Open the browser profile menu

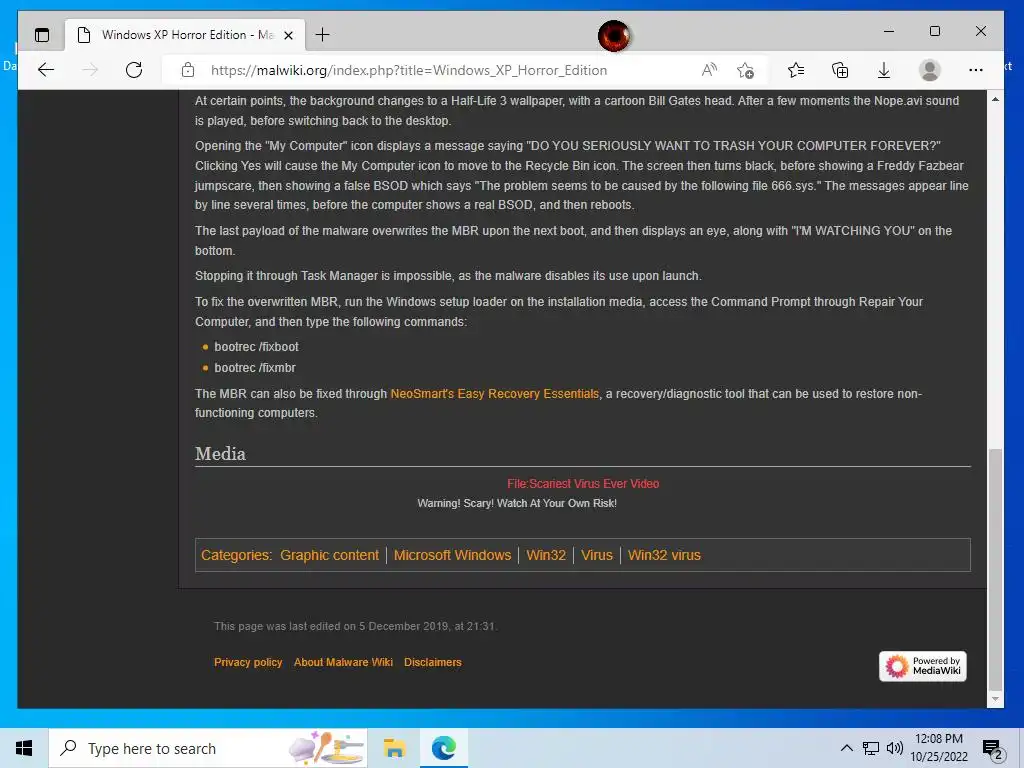929,70
